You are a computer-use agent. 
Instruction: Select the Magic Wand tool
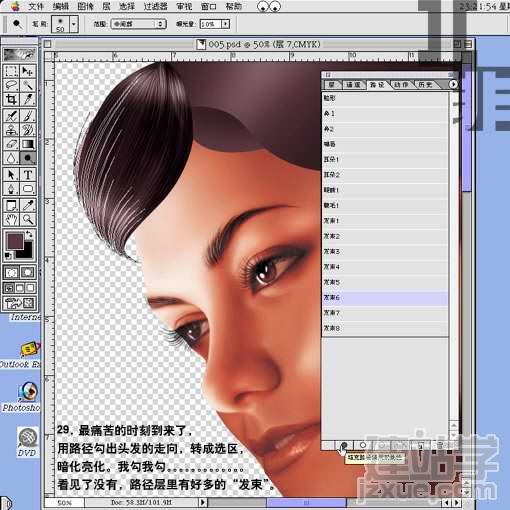pyautogui.click(x=28, y=85)
